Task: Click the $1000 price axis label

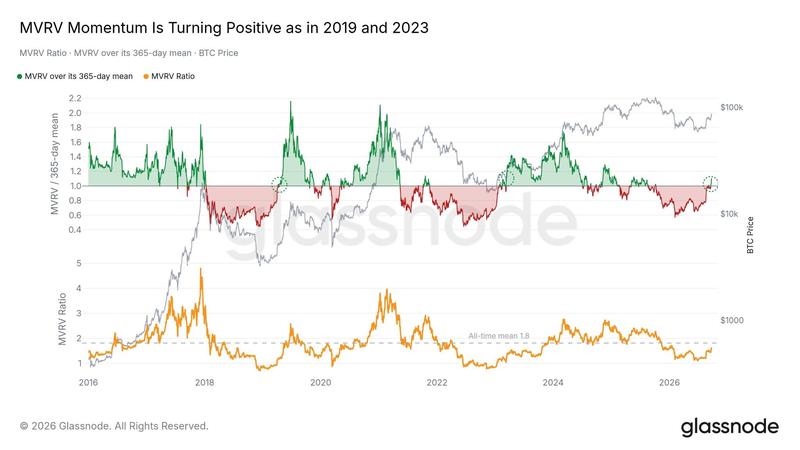Action: click(x=732, y=320)
